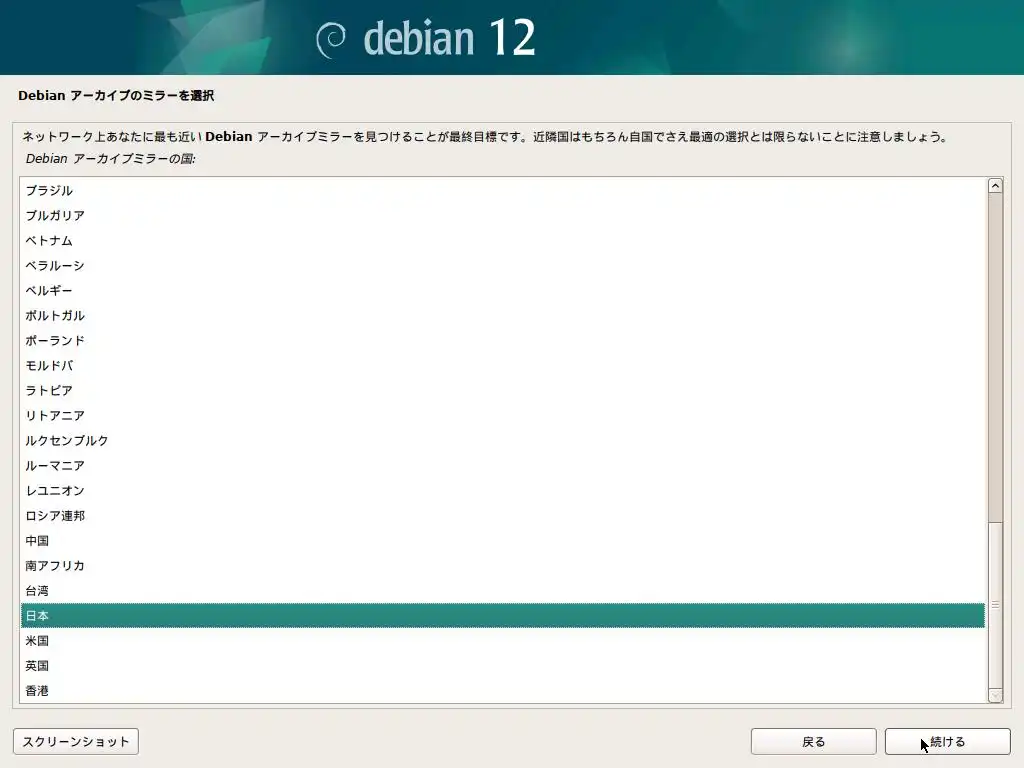Take a screenshot with スクリーンショット button
1024x768 pixels.
tap(76, 742)
